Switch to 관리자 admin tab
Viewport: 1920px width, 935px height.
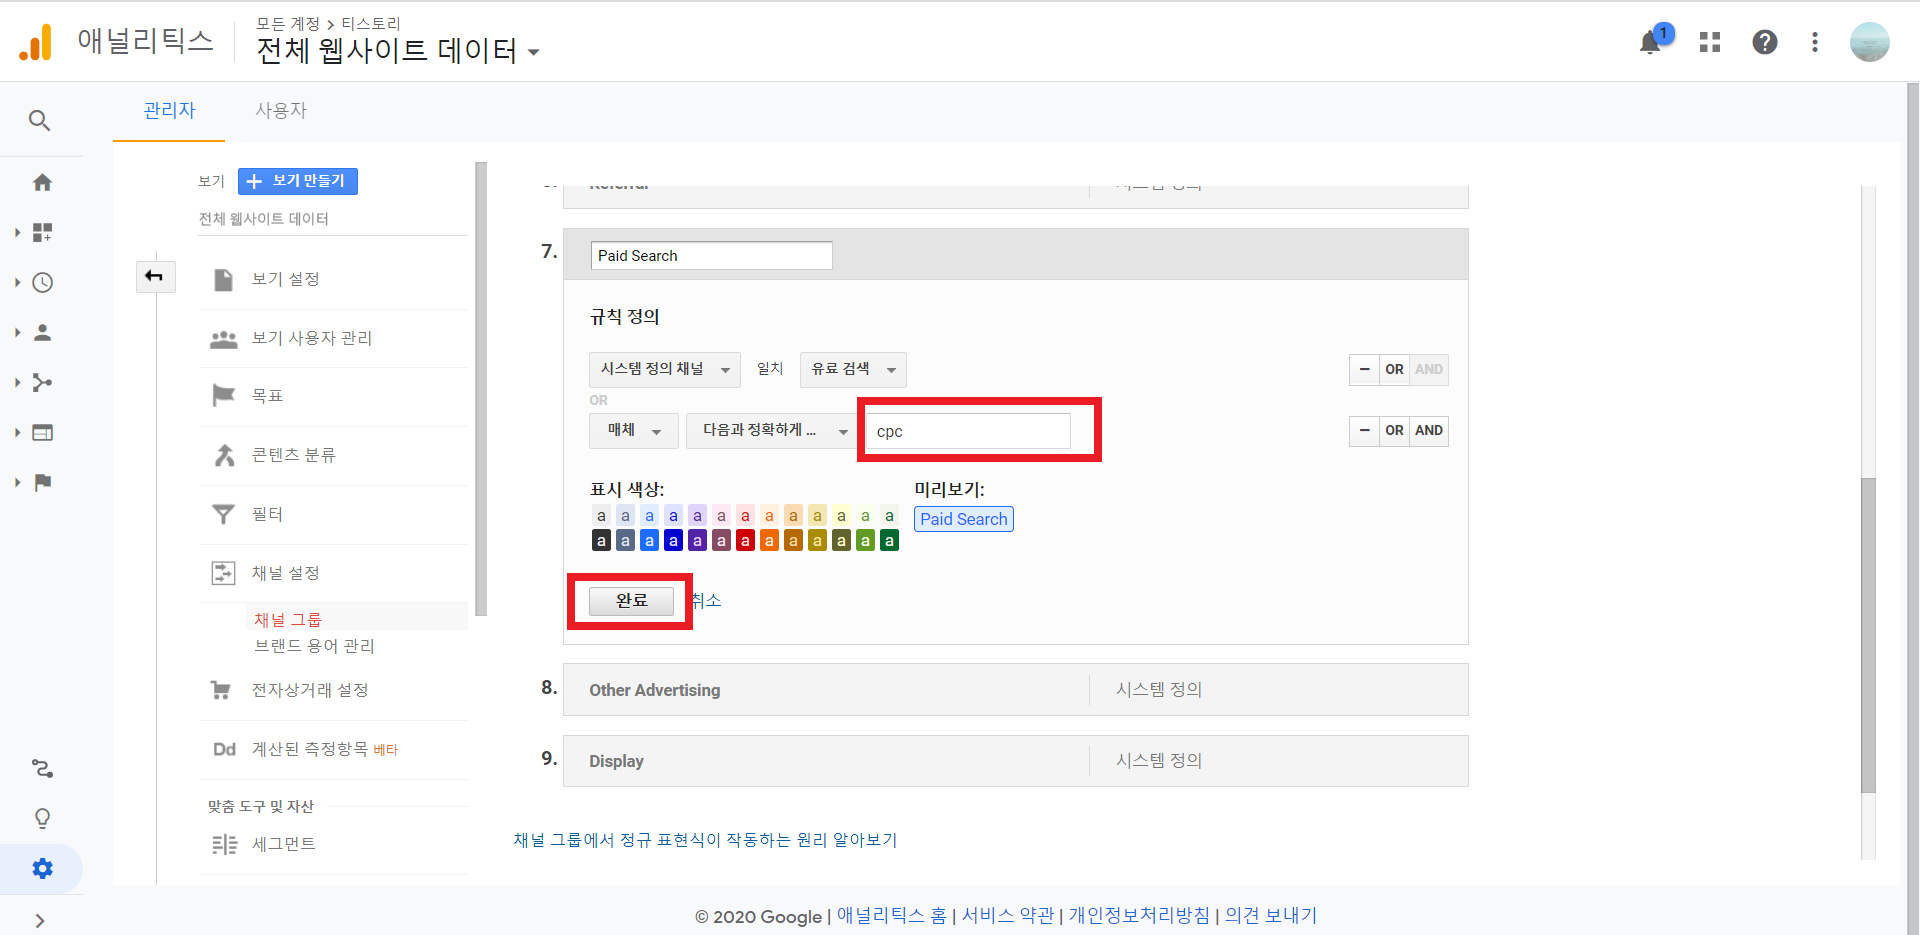point(169,110)
